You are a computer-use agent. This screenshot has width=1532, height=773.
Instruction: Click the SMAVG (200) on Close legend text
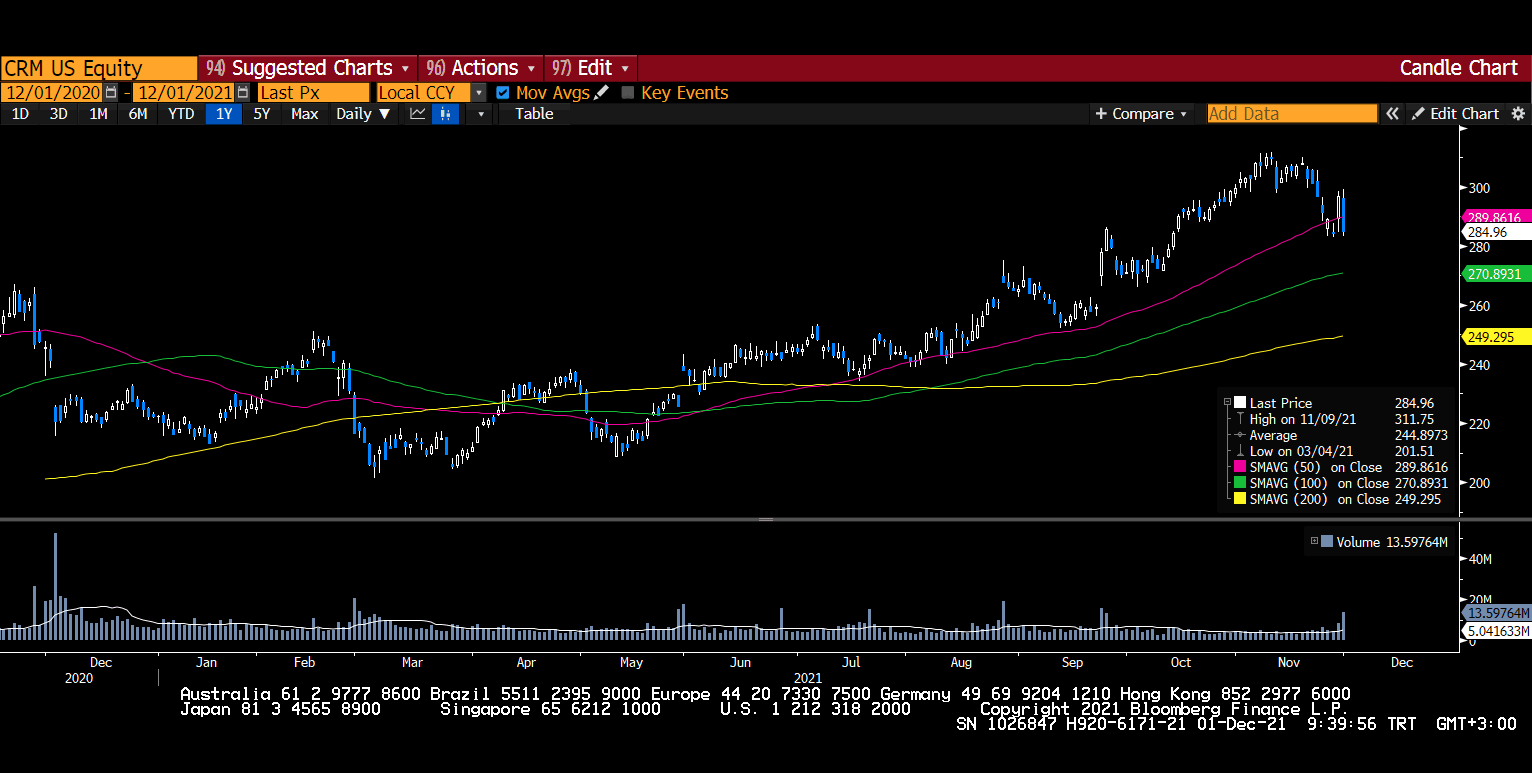[1319, 499]
